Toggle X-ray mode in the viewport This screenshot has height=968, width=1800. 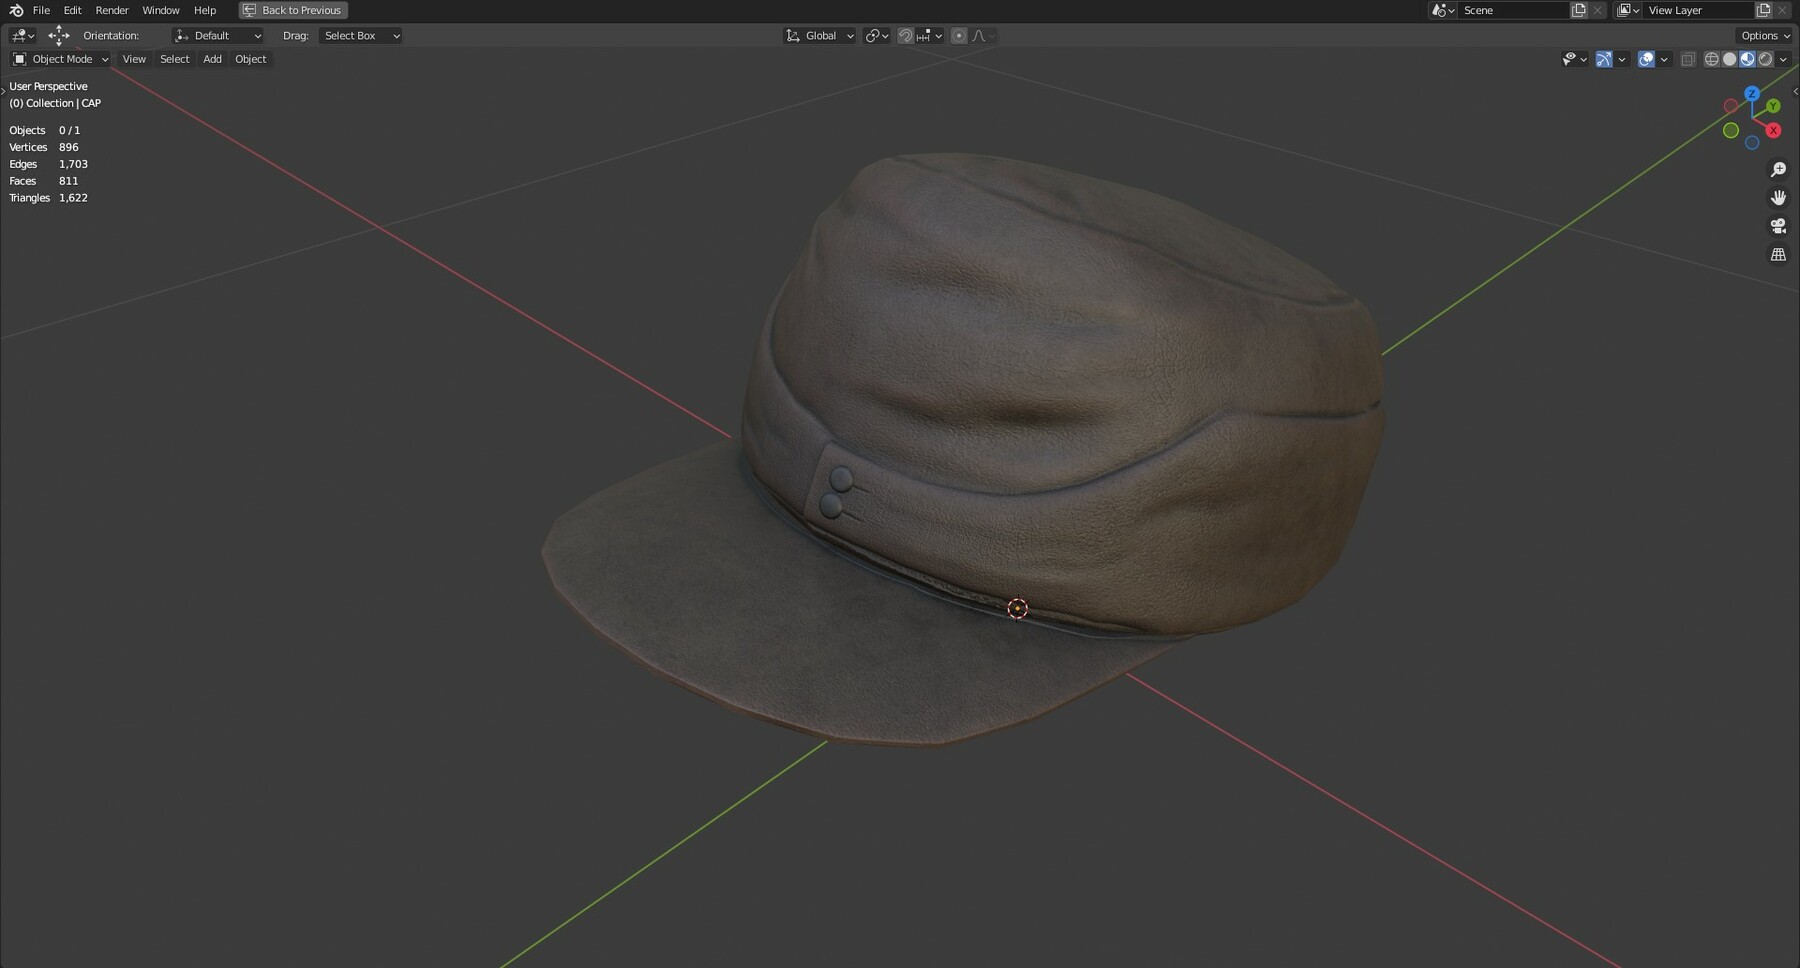tap(1690, 59)
